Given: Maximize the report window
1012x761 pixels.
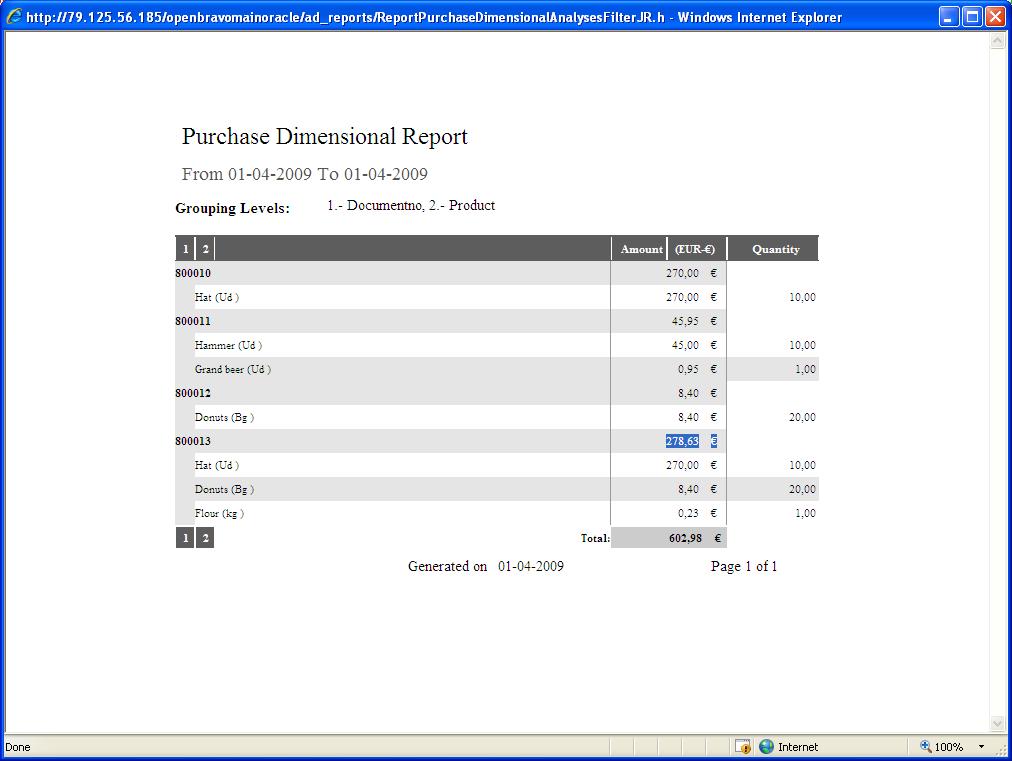Looking at the screenshot, I should pos(972,17).
